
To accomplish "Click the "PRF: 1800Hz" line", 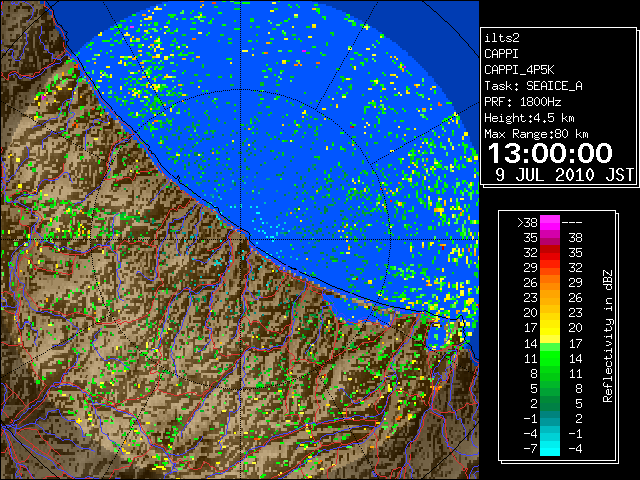I will click(x=523, y=102).
